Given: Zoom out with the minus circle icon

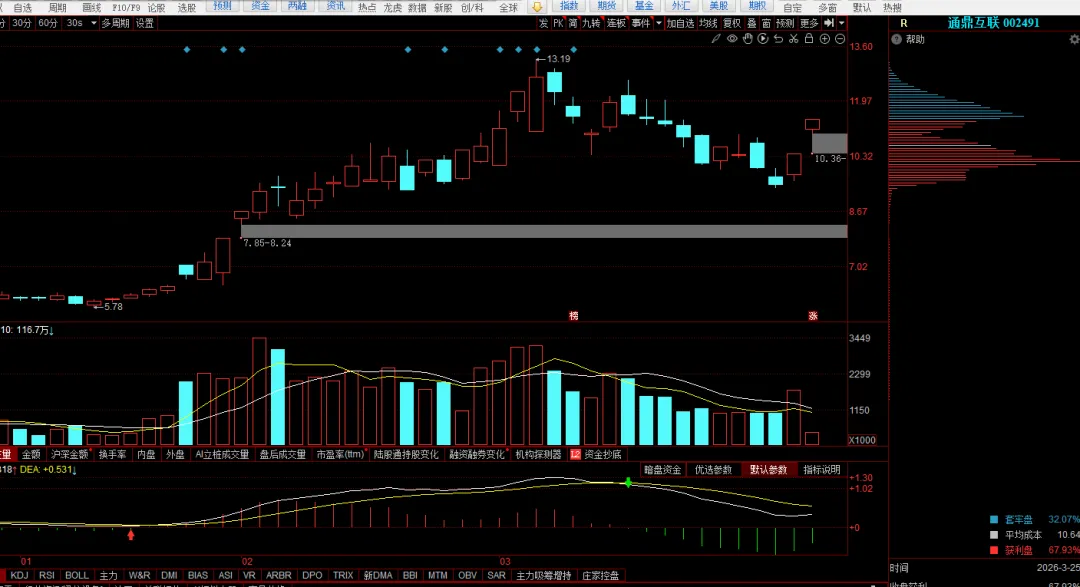Looking at the screenshot, I should click(x=840, y=39).
